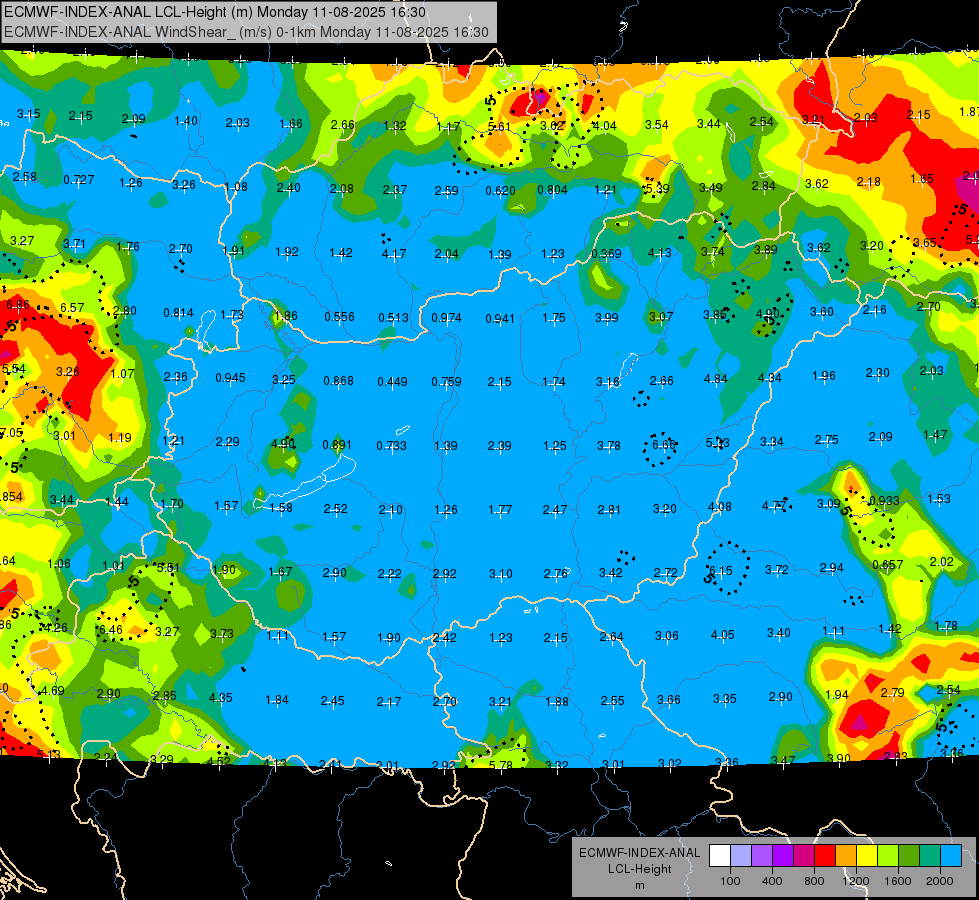The image size is (979, 900).
Task: Click the wind shear value 5.78
Action: point(501,764)
